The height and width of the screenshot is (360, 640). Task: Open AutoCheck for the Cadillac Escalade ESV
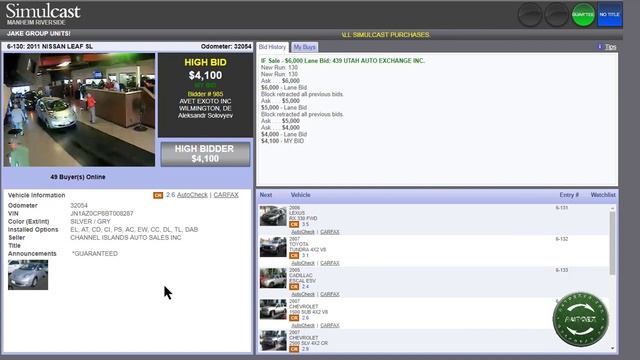coord(303,294)
